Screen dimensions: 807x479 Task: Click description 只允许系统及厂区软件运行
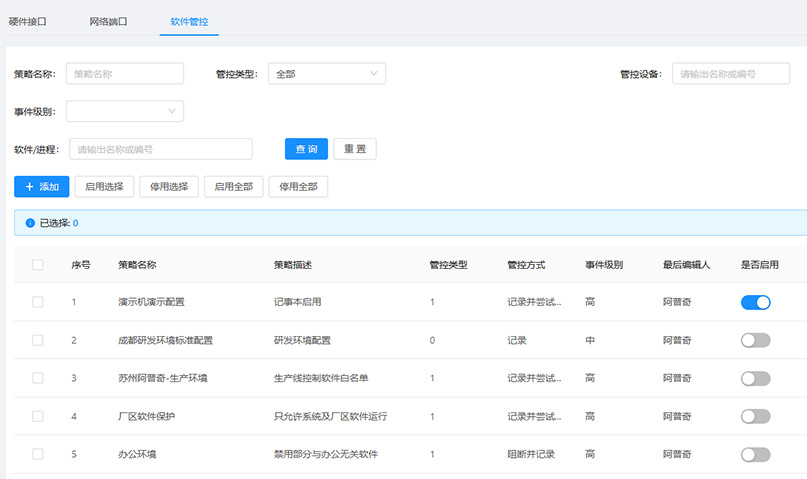(x=330, y=416)
